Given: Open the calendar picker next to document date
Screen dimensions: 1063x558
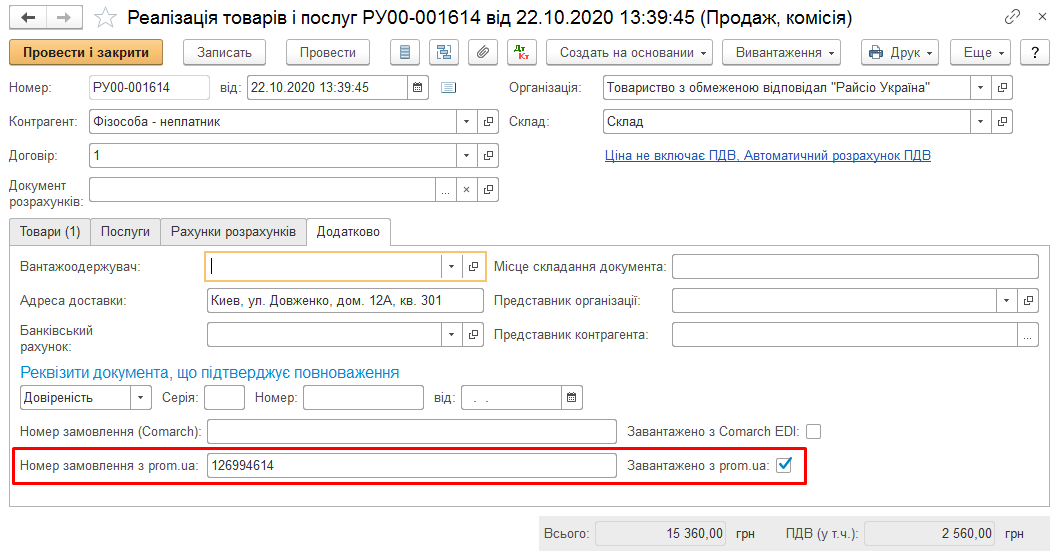Looking at the screenshot, I should 419,88.
